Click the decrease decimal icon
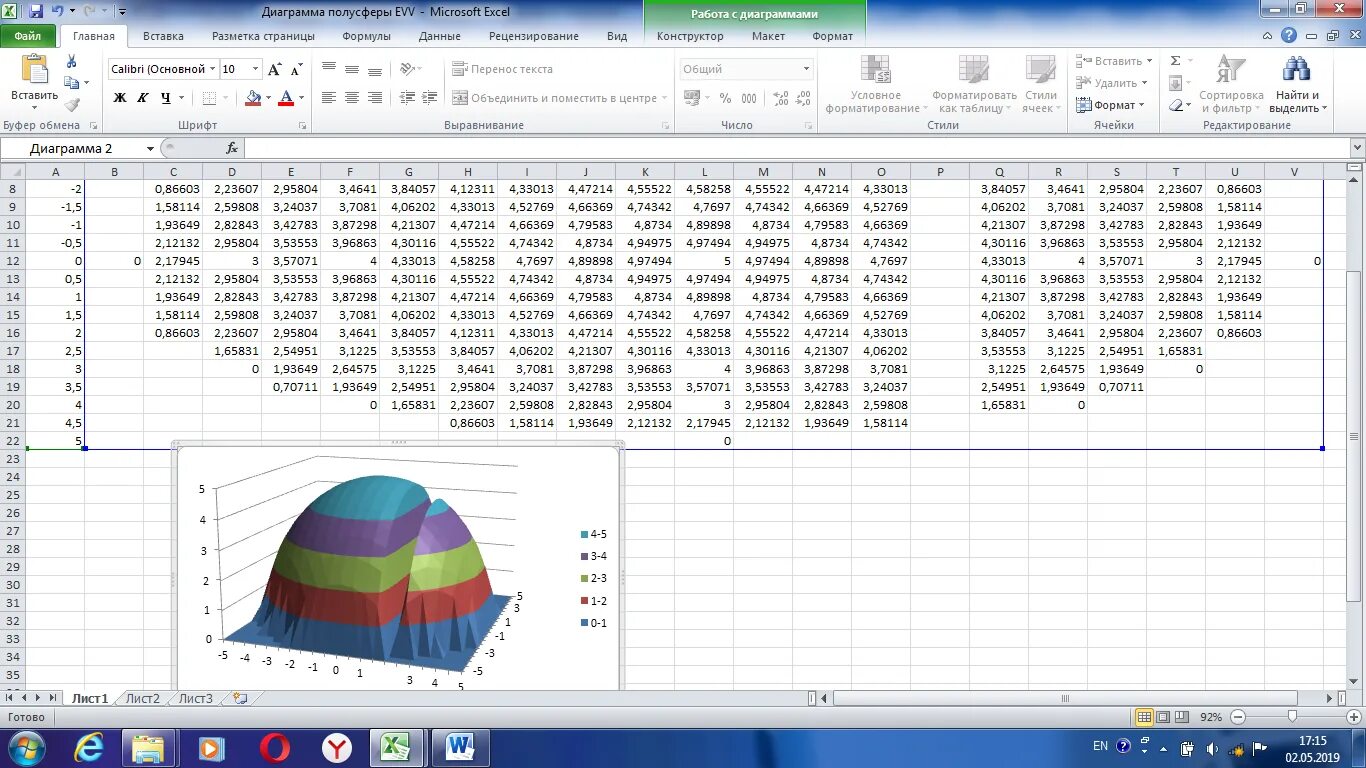Viewport: 1366px width, 768px height. 805,98
